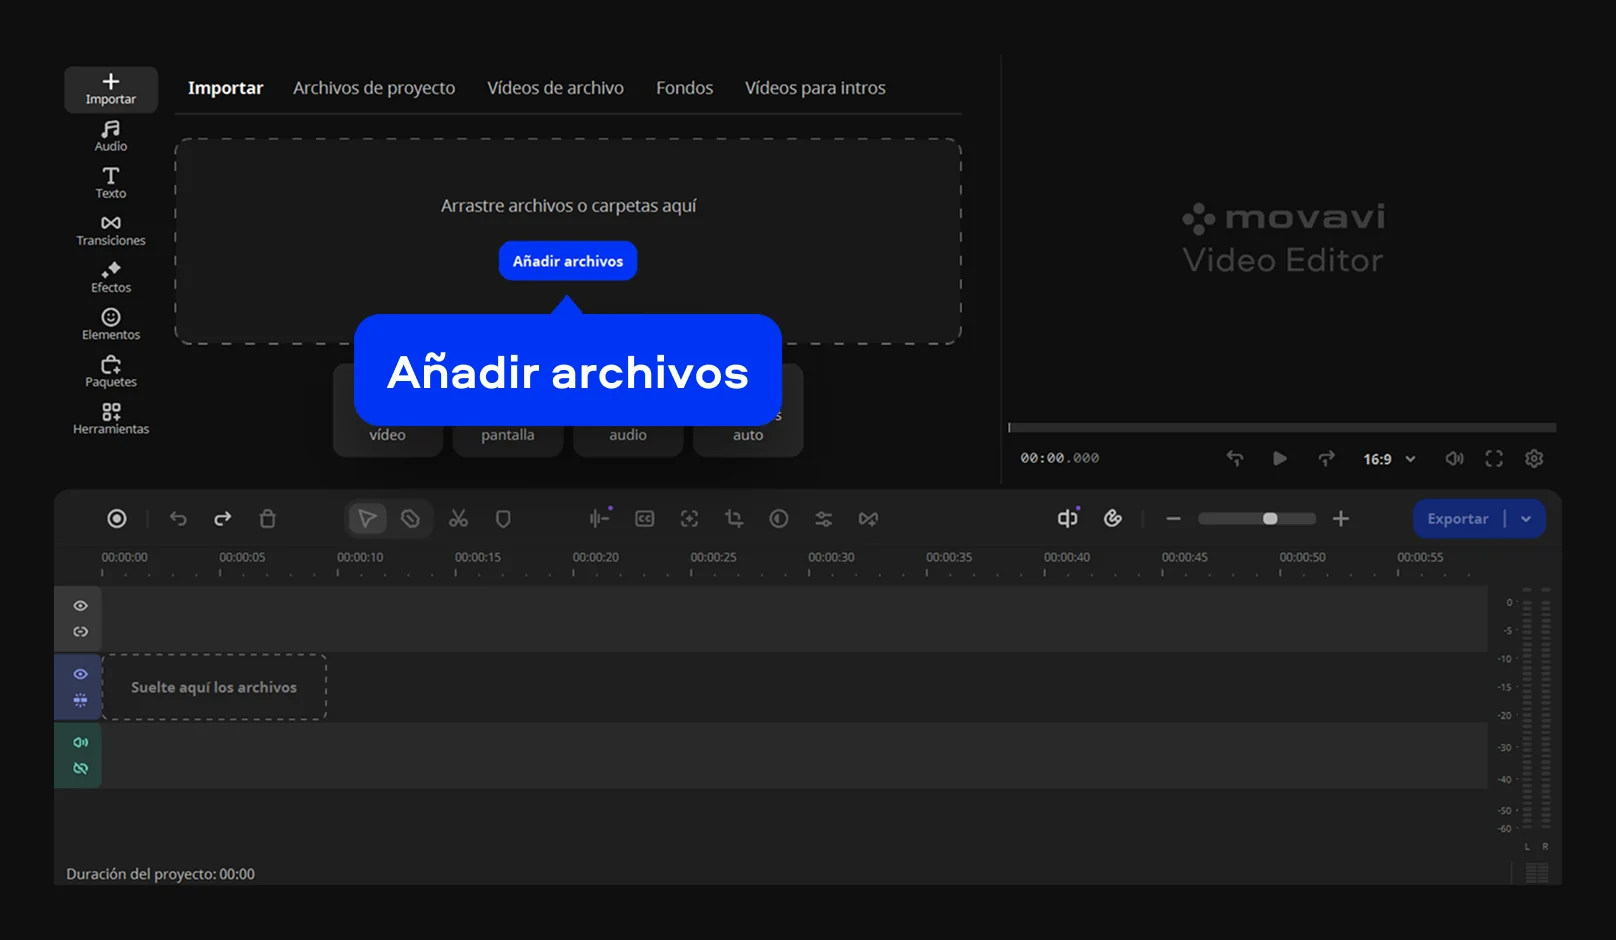Click the record button in timeline toolbar
Viewport: 1616px width, 940px height.
(117, 519)
